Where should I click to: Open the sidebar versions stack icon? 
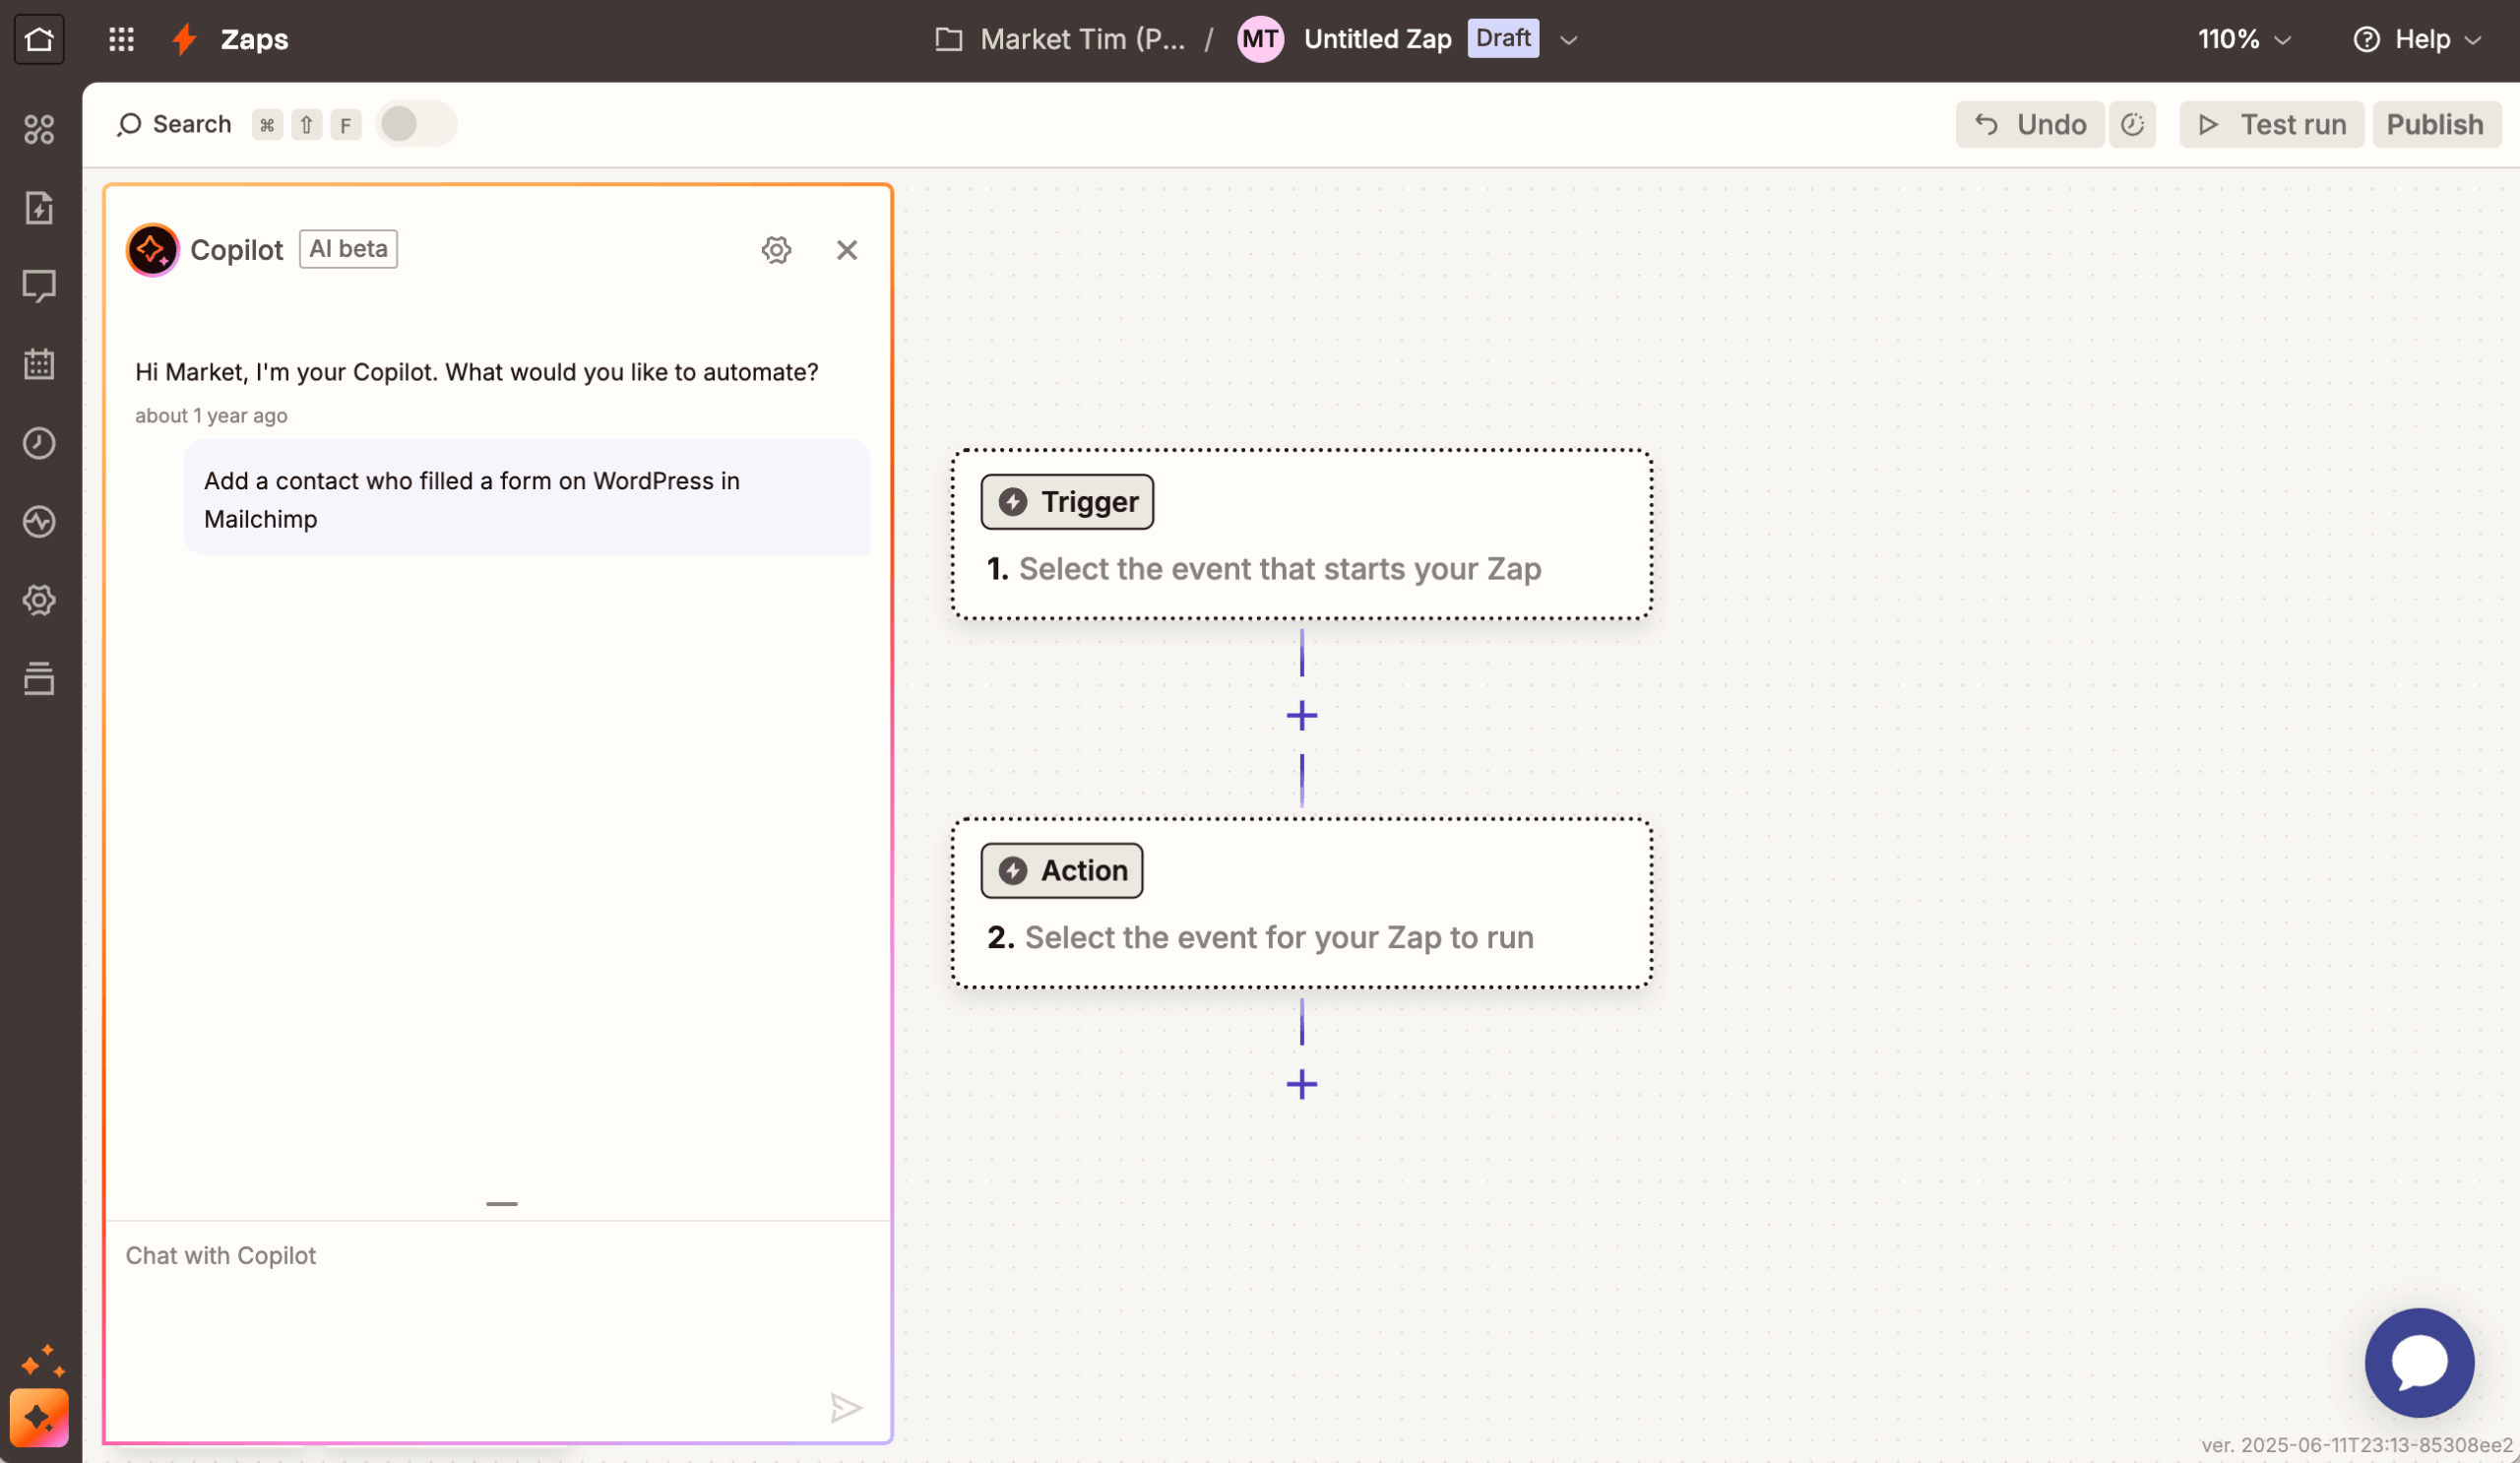click(x=39, y=678)
